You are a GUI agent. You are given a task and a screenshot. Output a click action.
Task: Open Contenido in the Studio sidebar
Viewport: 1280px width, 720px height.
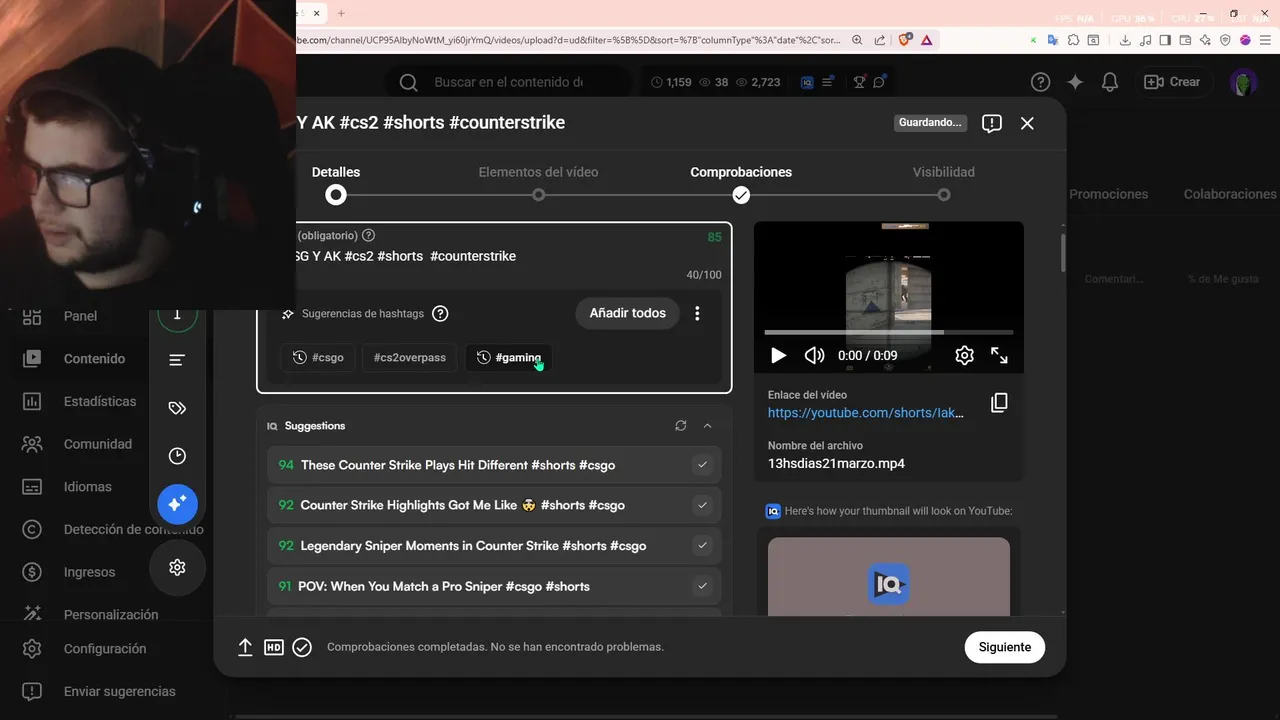(94, 358)
